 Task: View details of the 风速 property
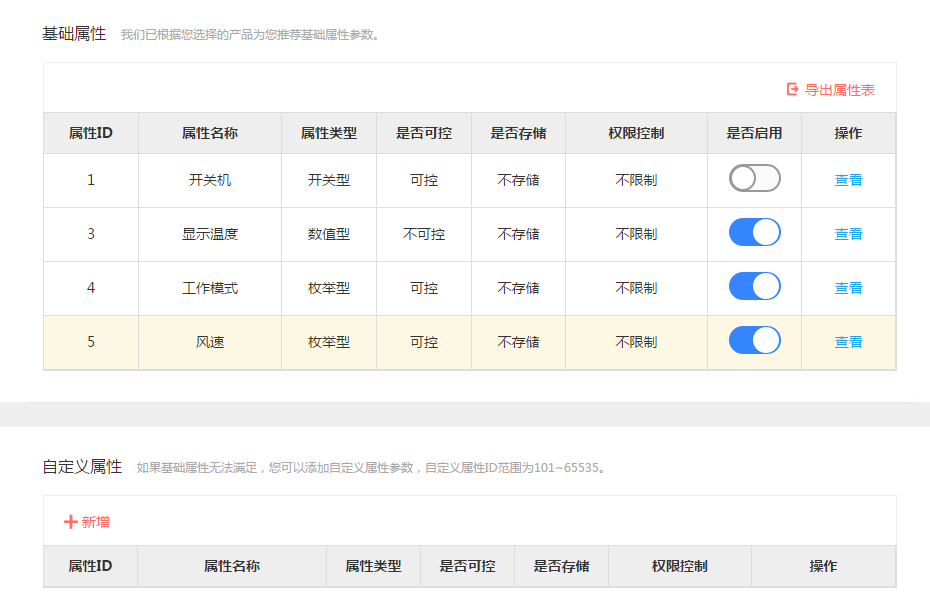point(847,341)
